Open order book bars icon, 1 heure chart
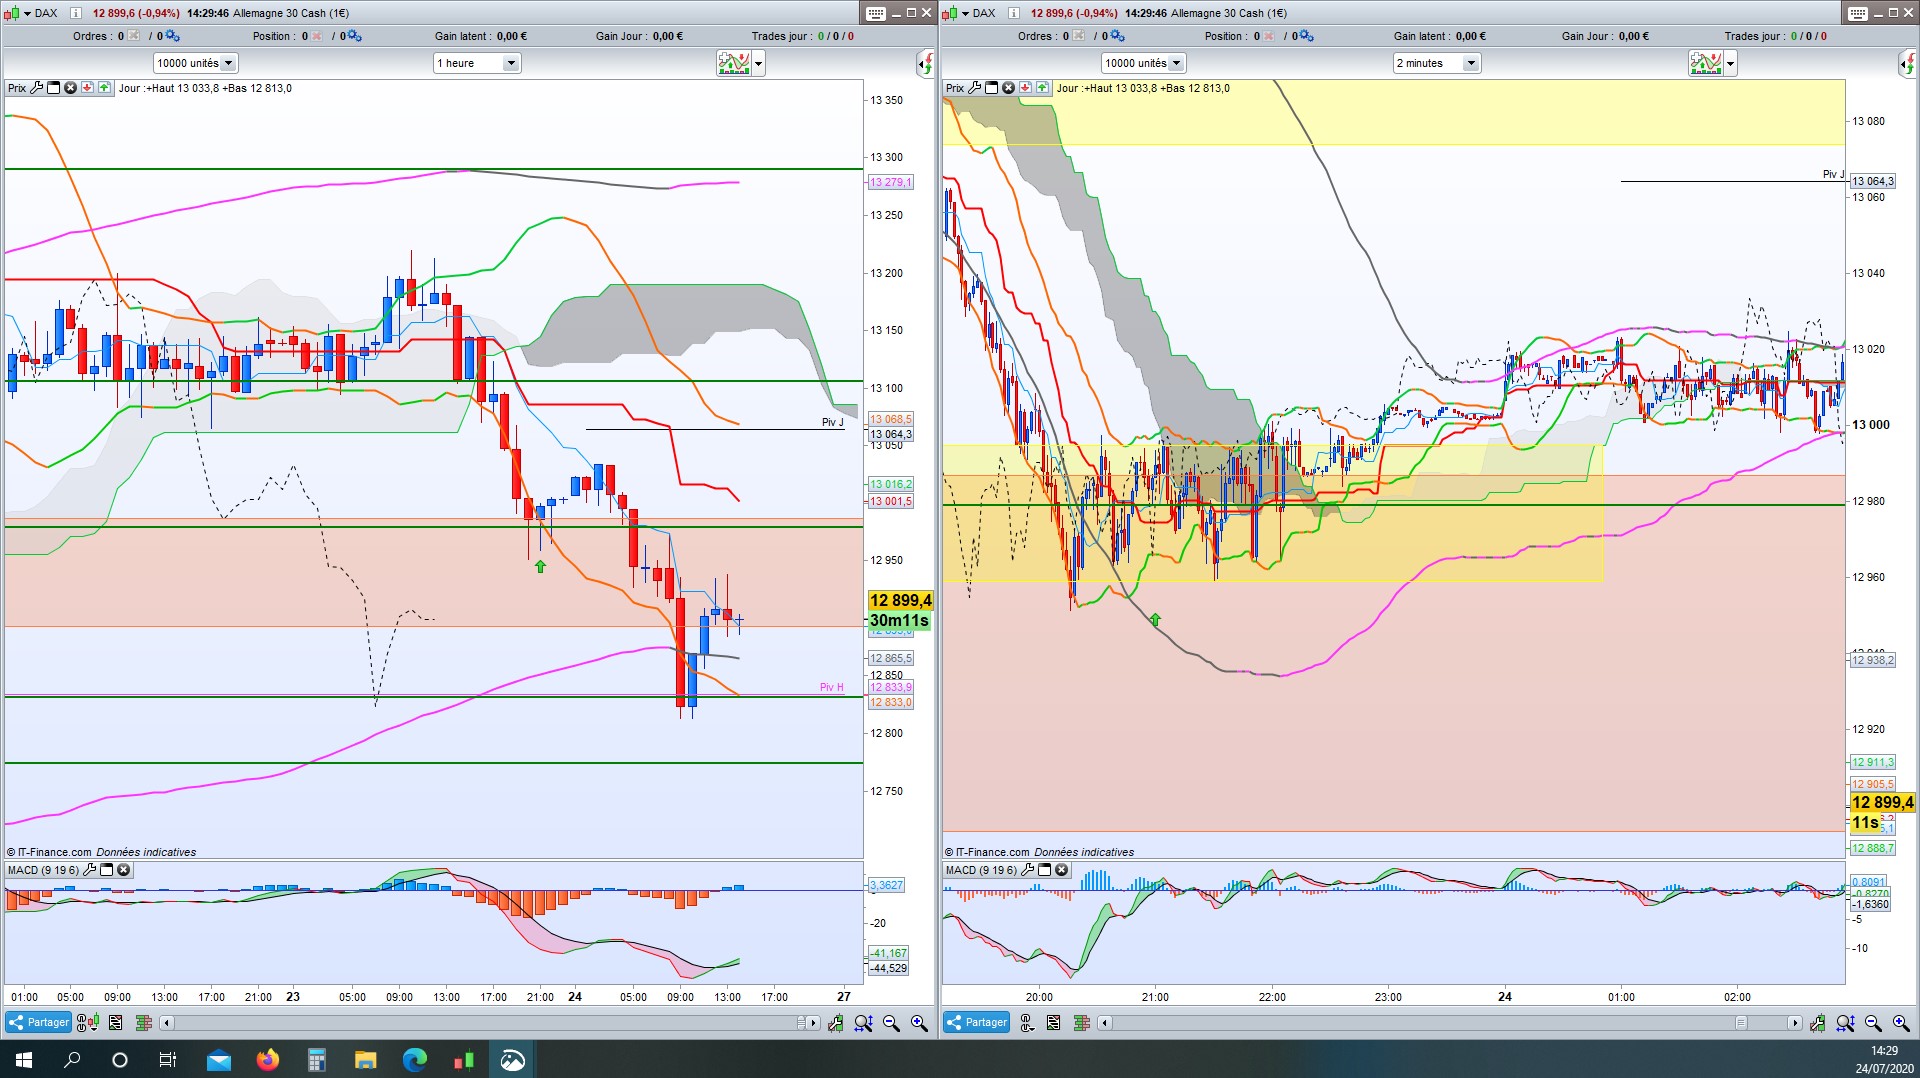Viewport: 1920px width, 1078px height. tap(143, 1023)
